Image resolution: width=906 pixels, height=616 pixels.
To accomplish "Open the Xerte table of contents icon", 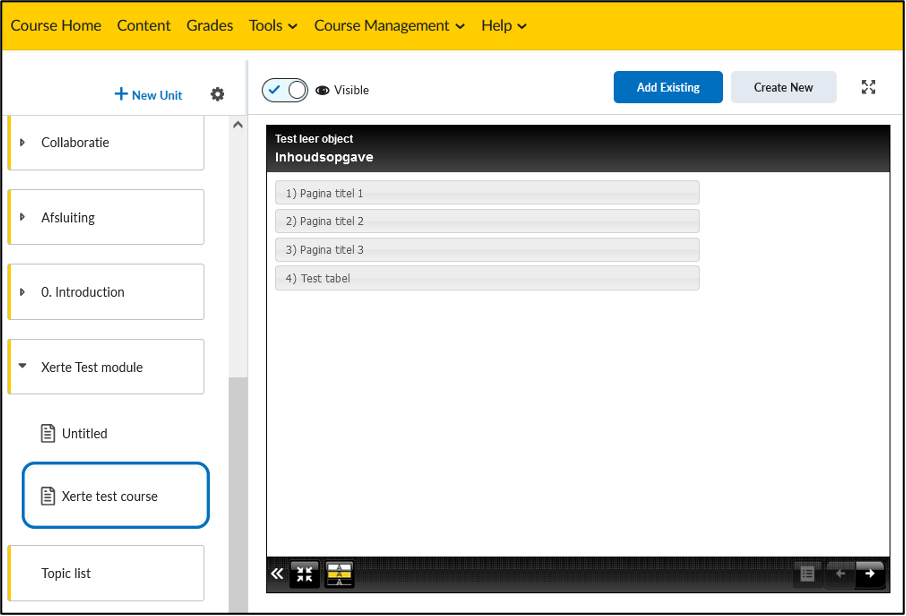I will pos(807,574).
